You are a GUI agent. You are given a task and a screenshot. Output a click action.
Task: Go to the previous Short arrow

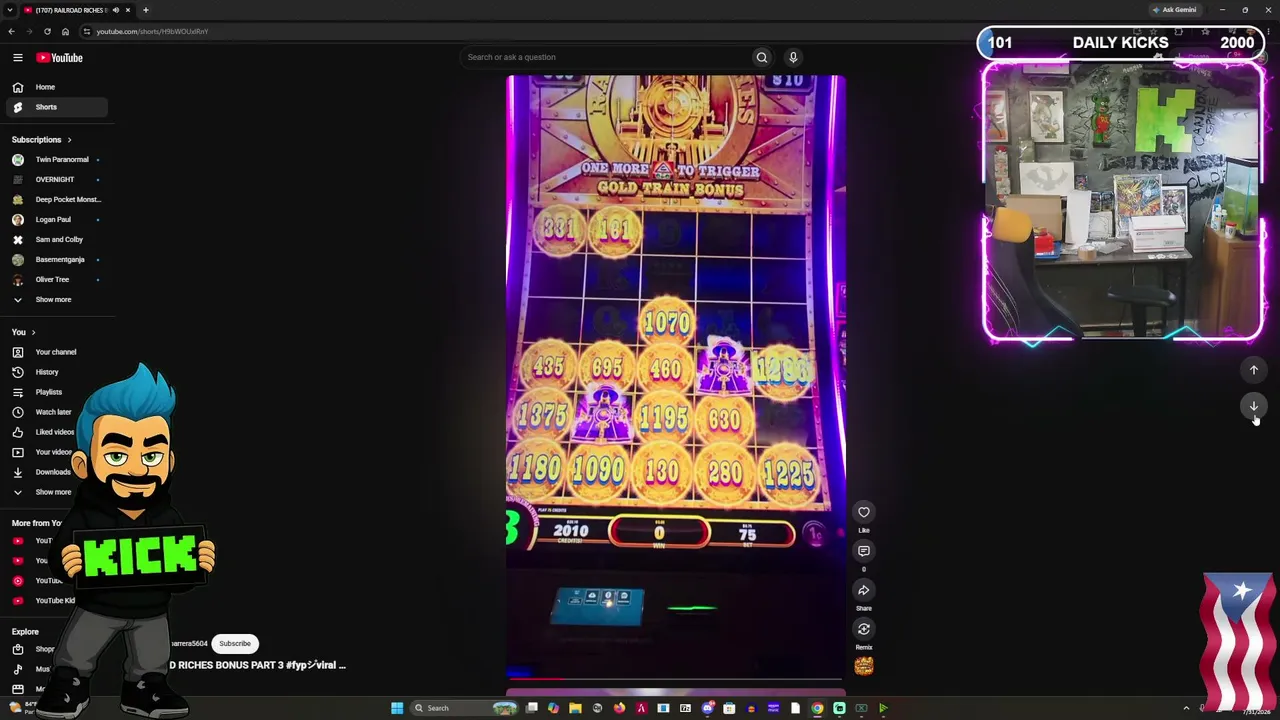tap(1254, 370)
